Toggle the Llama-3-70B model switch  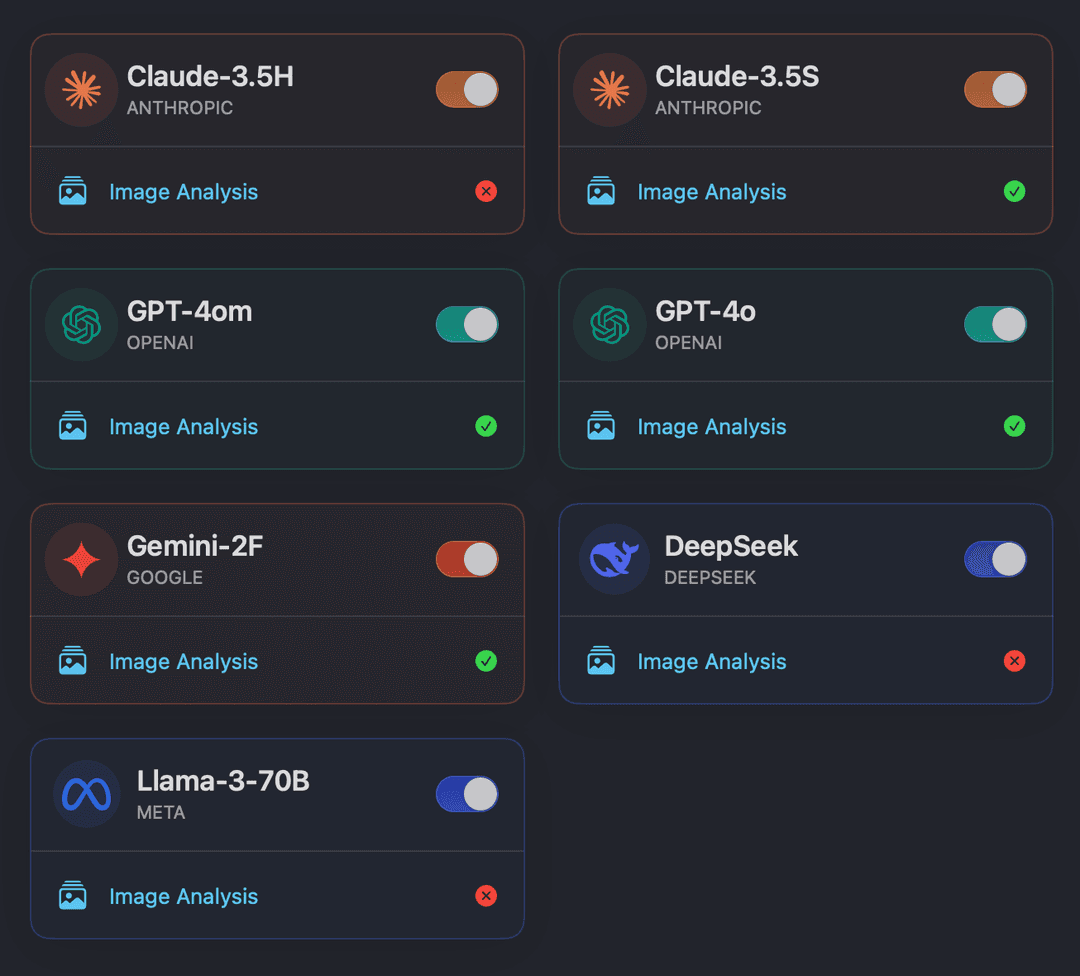click(467, 794)
